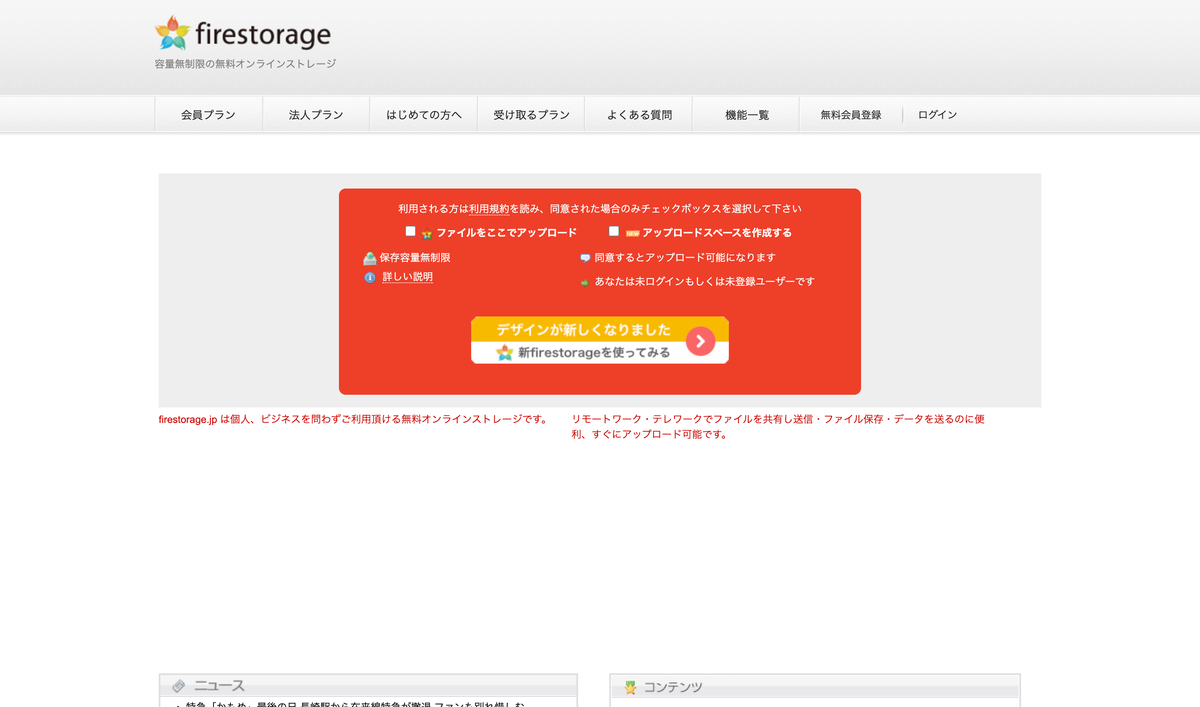Click the speech bubble icon beside 同意するとアップロード可能
The height and width of the screenshot is (707, 1200).
[585, 258]
